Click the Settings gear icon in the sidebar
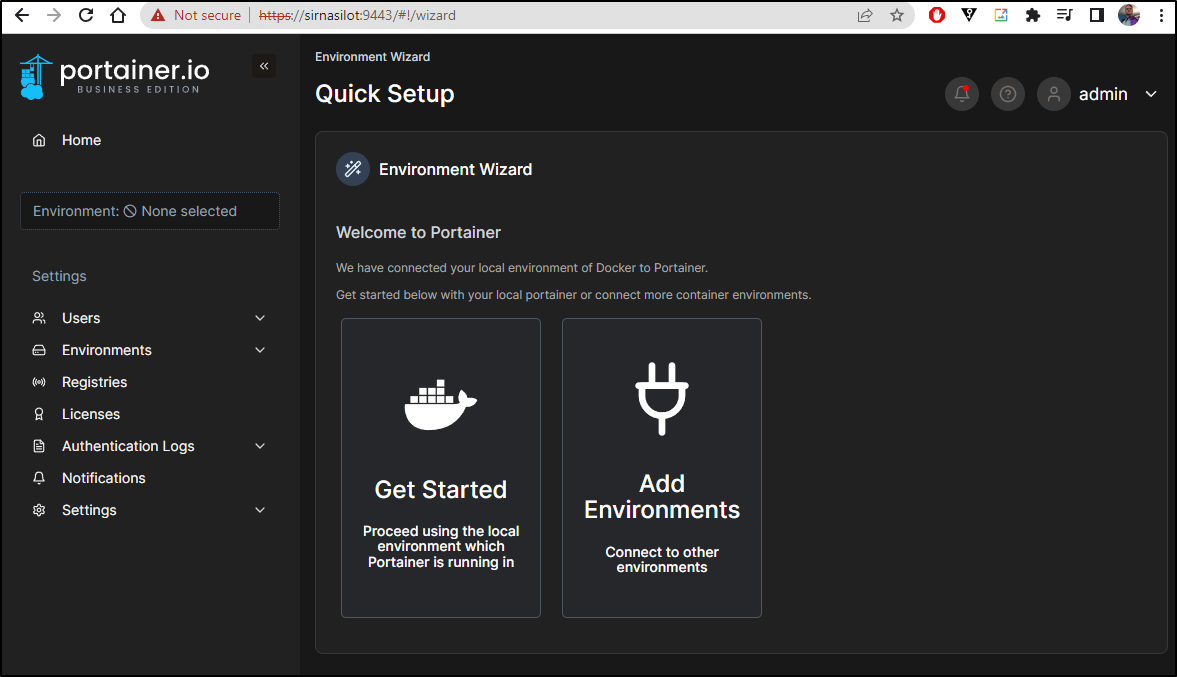1177x677 pixels. 39,510
